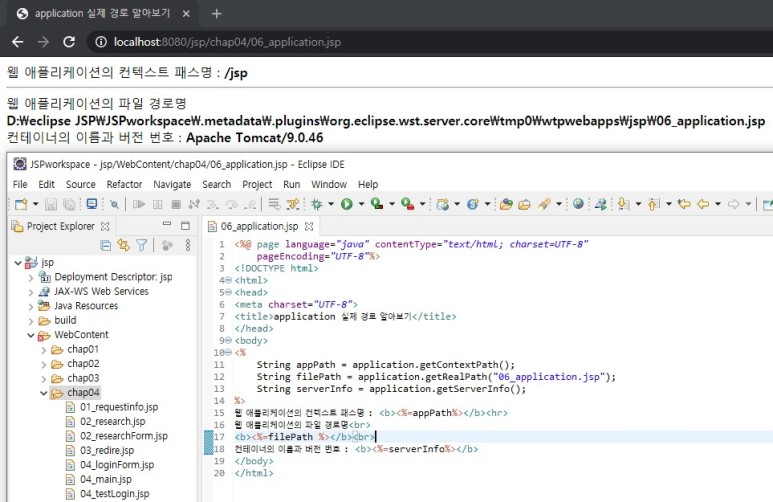The height and width of the screenshot is (502, 773).
Task: Expand the chap01 folder
Action: tap(43, 350)
